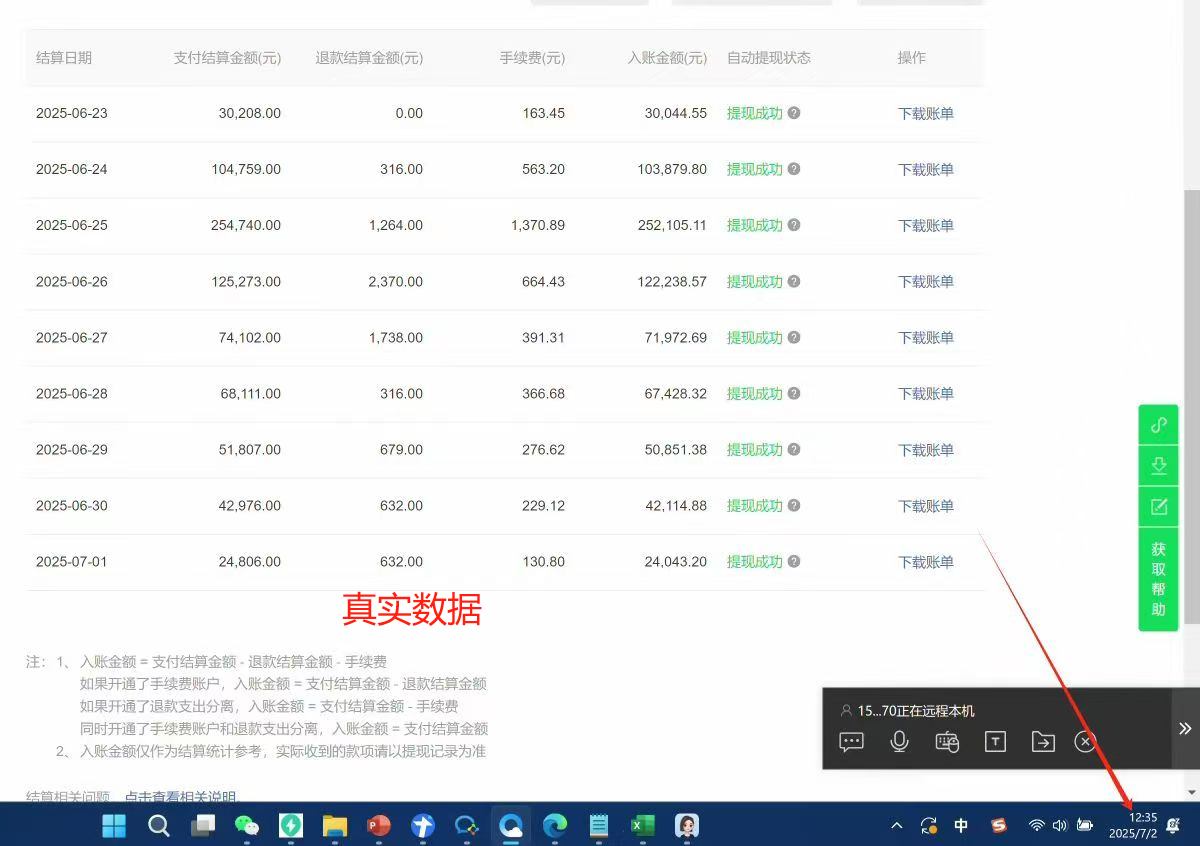Click the download icon on green sidebar
Image resolution: width=1200 pixels, height=846 pixels.
(x=1157, y=465)
